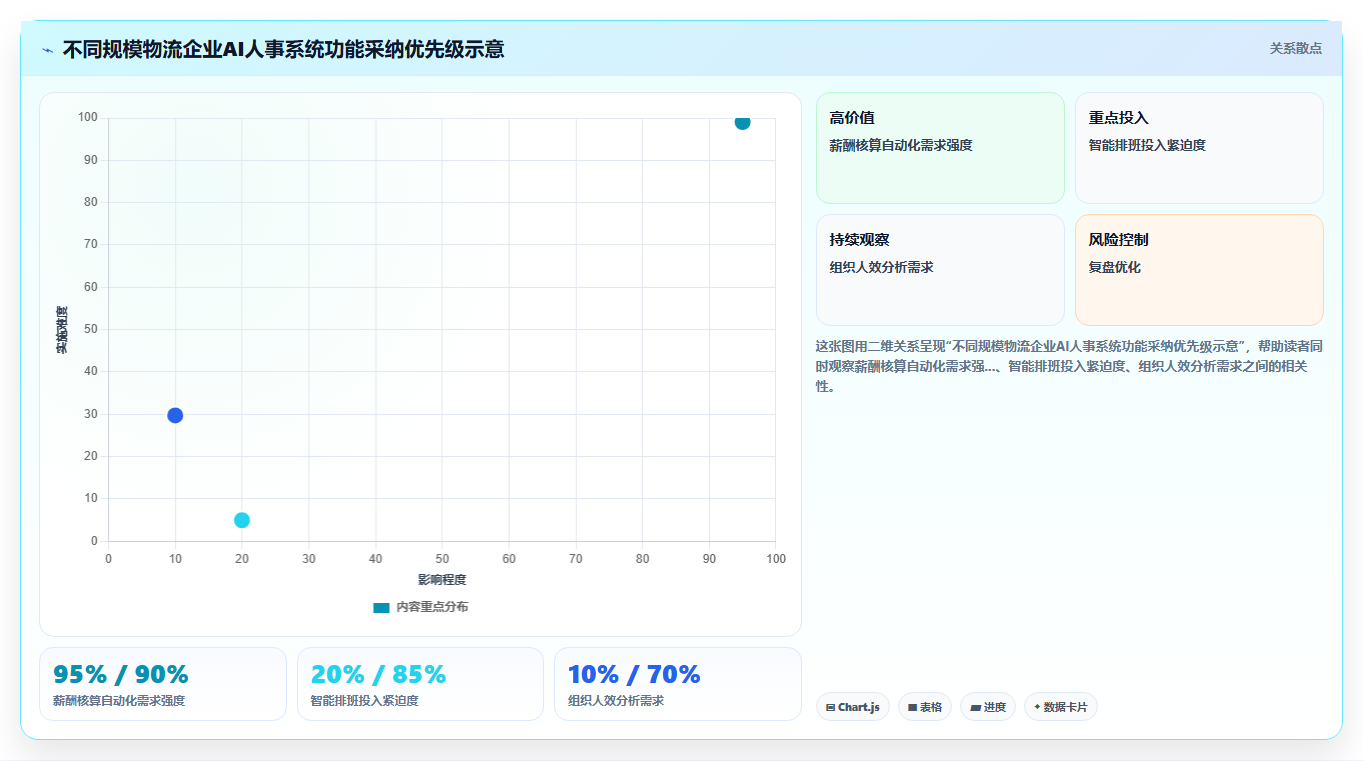The width and height of the screenshot is (1363, 761).
Task: Click the 薪酬核算自动化需求强度 label under 95% / 90%
Action: [119, 701]
